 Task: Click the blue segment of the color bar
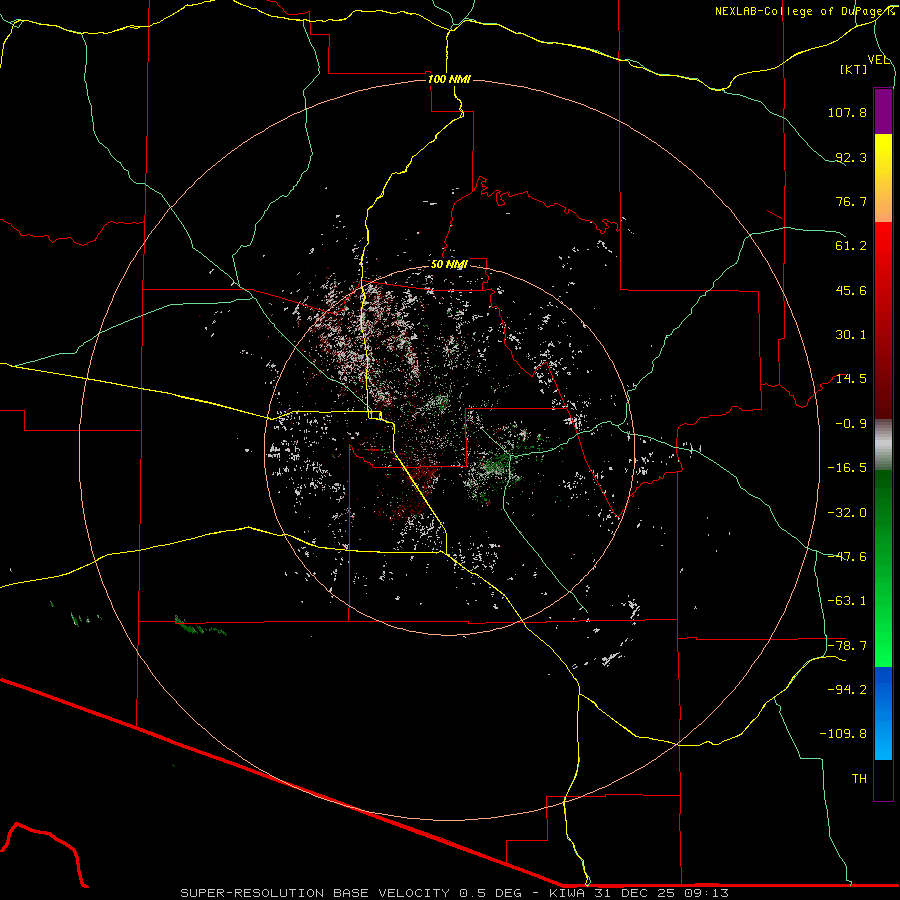click(883, 713)
